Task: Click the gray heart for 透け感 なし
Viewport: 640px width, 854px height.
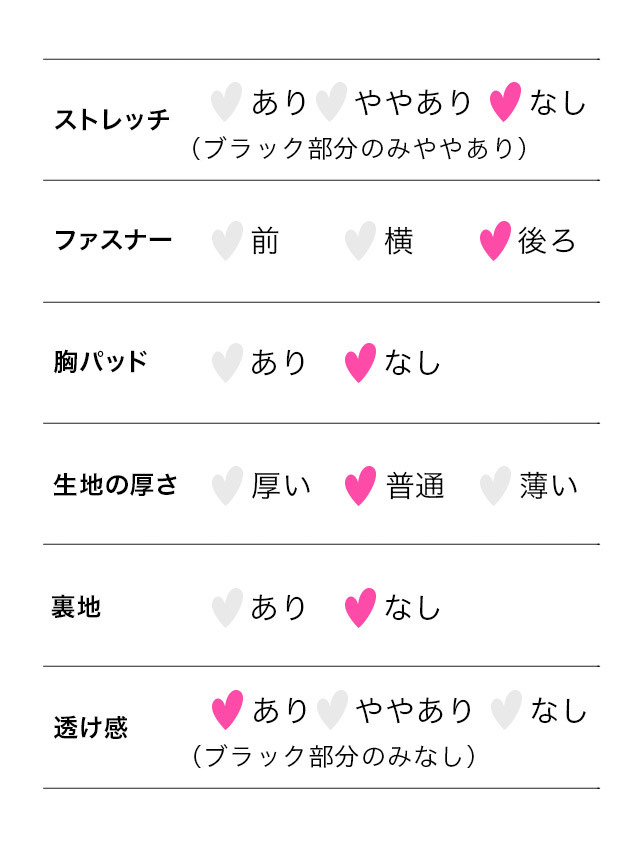Action: tap(506, 710)
